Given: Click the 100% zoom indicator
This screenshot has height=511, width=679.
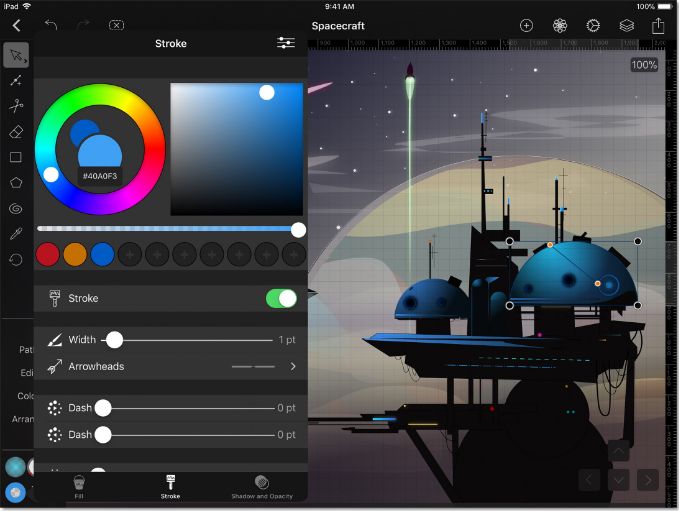Looking at the screenshot, I should [644, 65].
